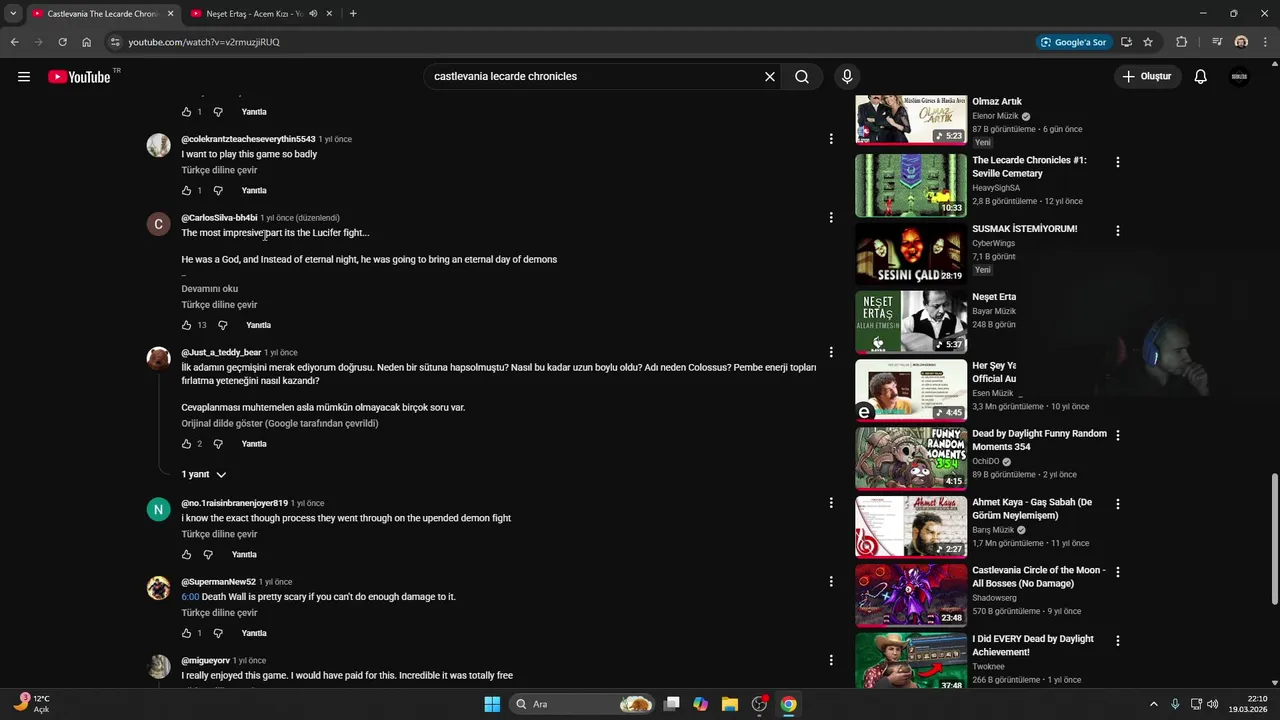1280x720 pixels.
Task: Open @migueyorv channel link
Action: [x=205, y=661]
